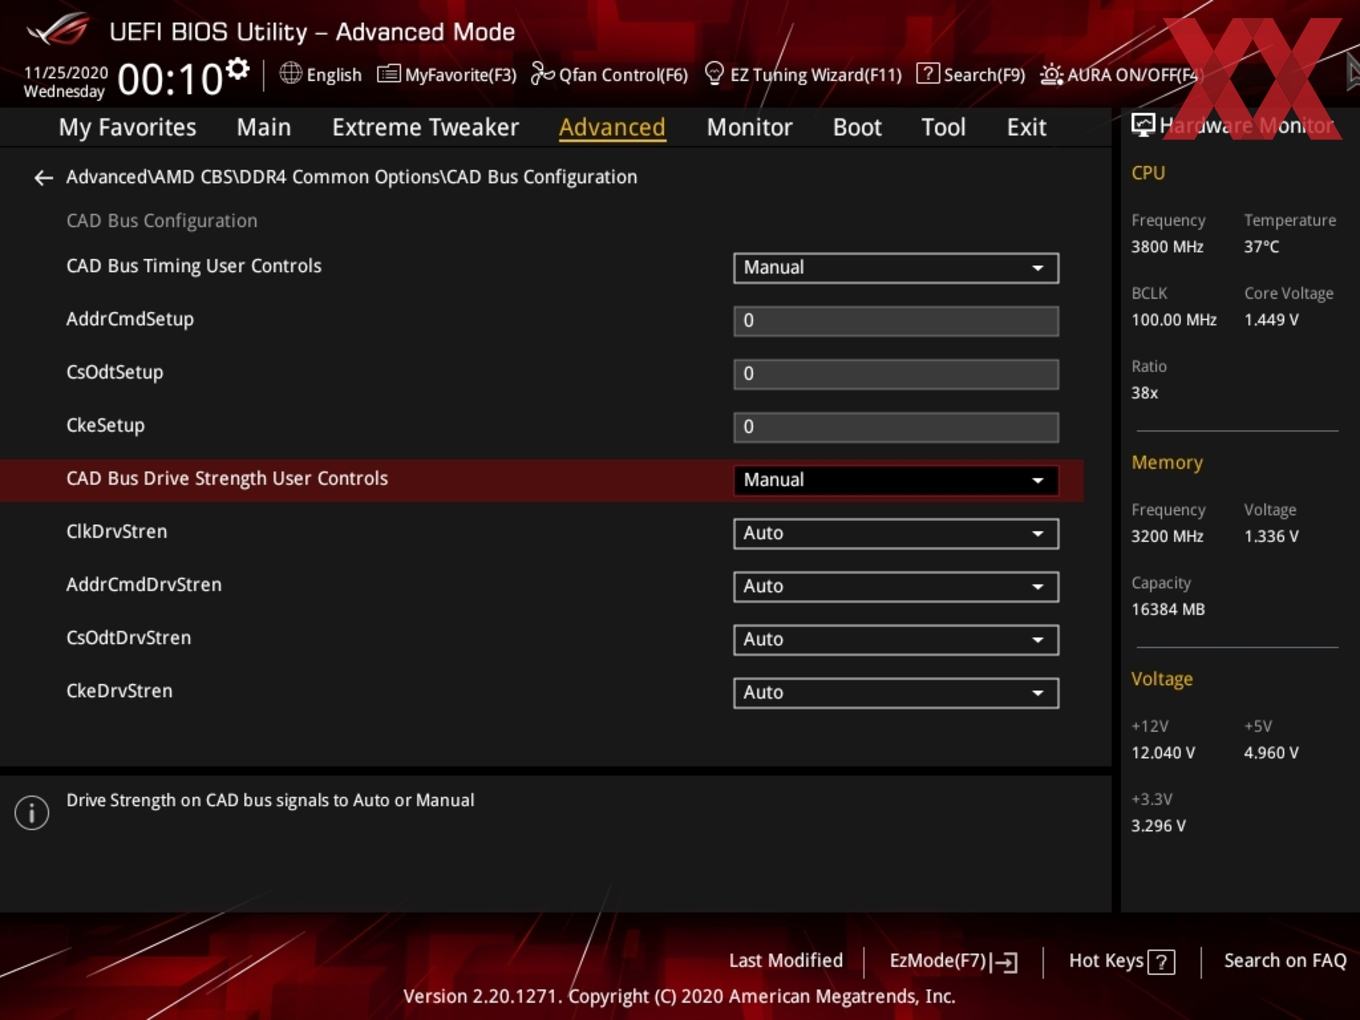
Task: Expand the ClkDrvStren dropdown
Action: pyautogui.click(x=896, y=533)
